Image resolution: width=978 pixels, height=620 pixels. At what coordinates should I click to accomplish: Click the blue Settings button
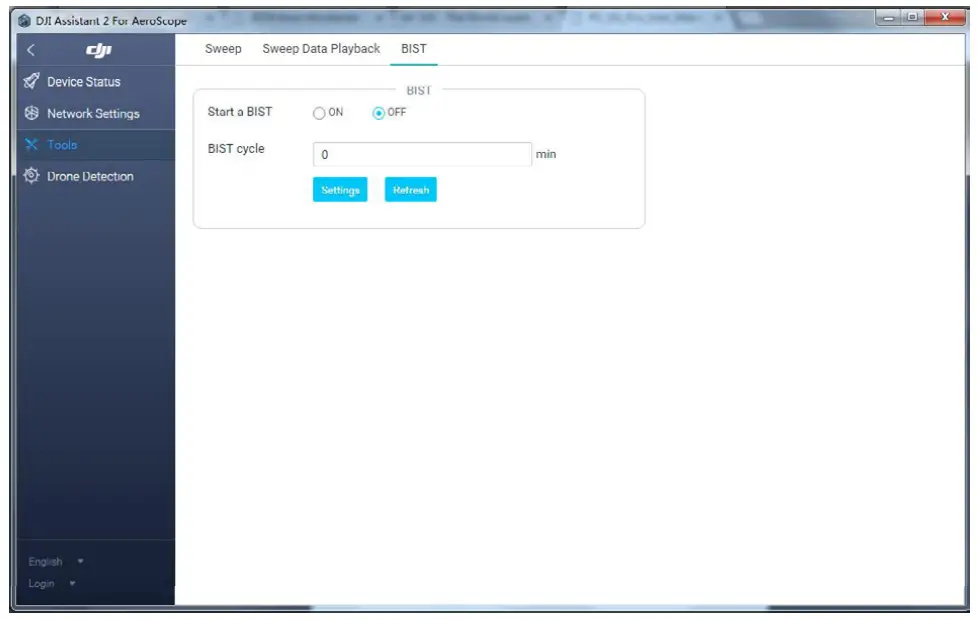click(340, 190)
